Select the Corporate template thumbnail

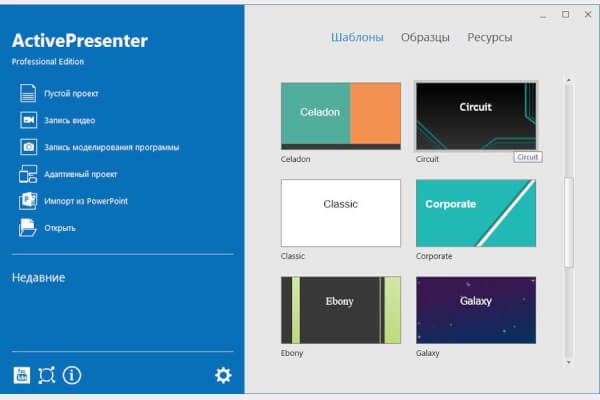coord(476,213)
